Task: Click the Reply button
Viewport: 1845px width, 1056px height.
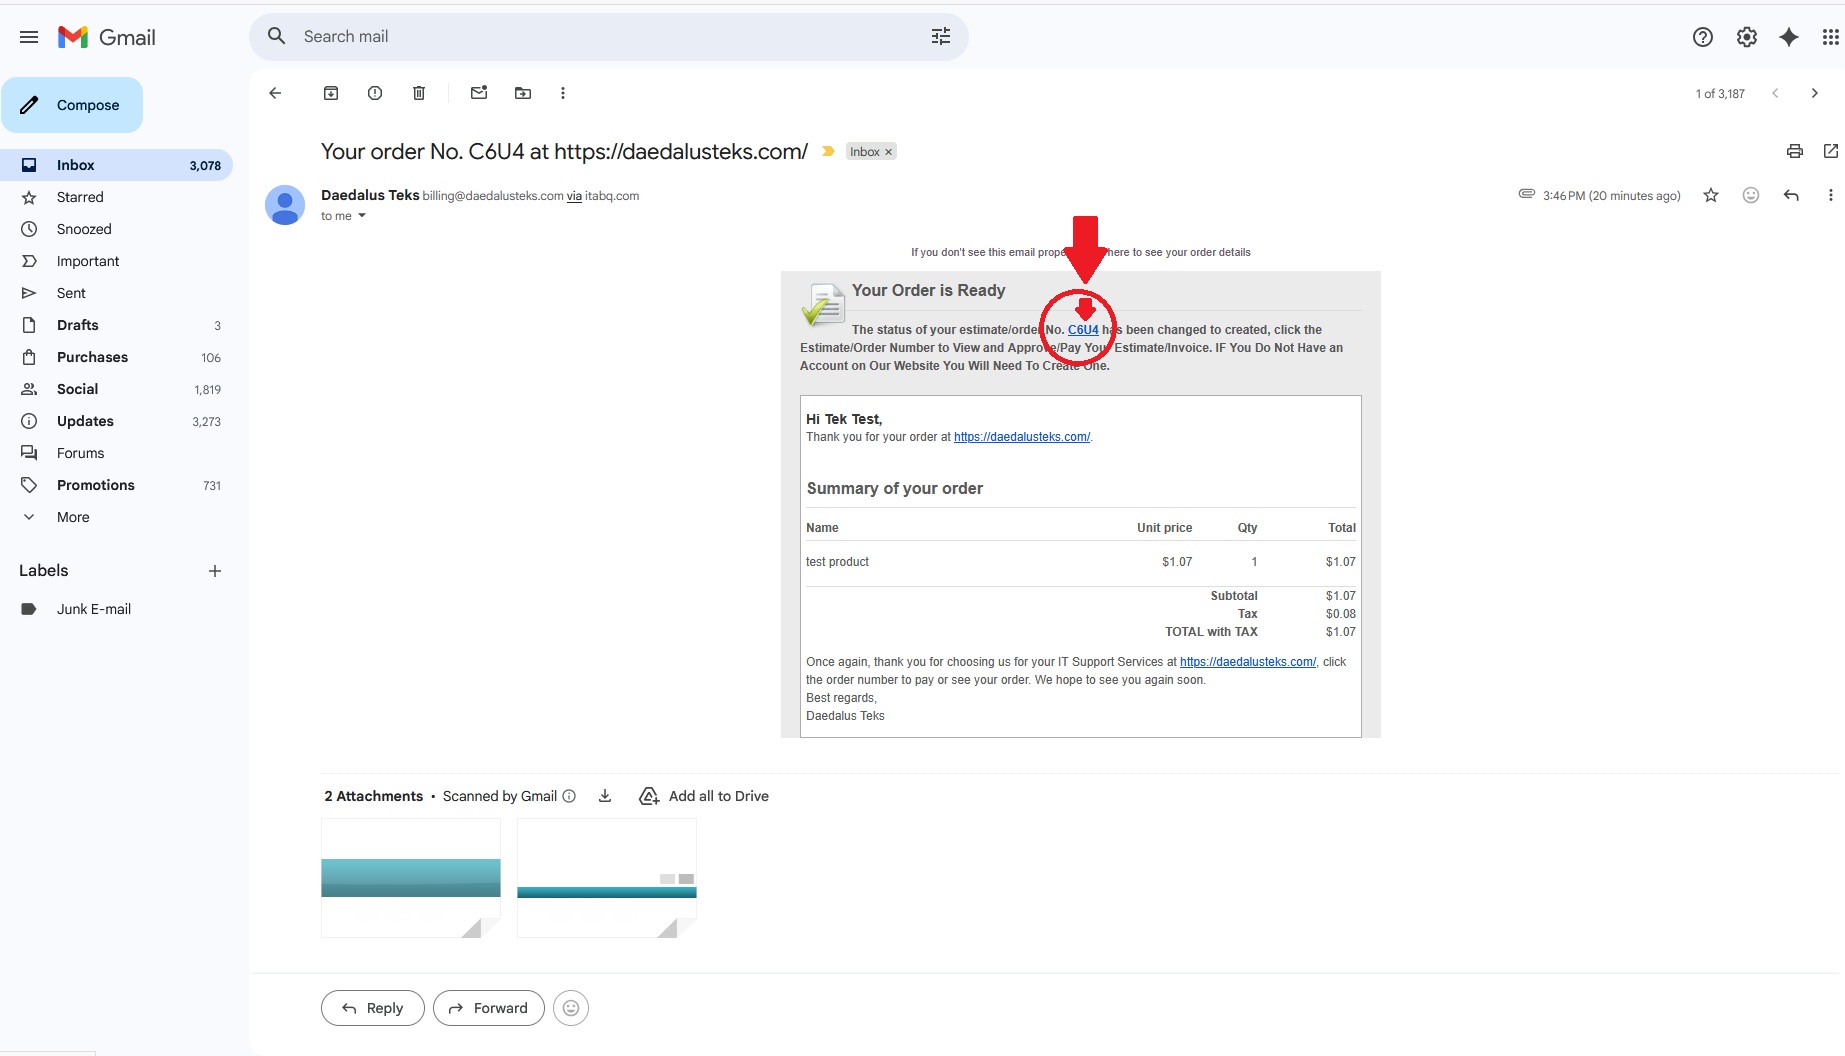Action: coord(373,1008)
